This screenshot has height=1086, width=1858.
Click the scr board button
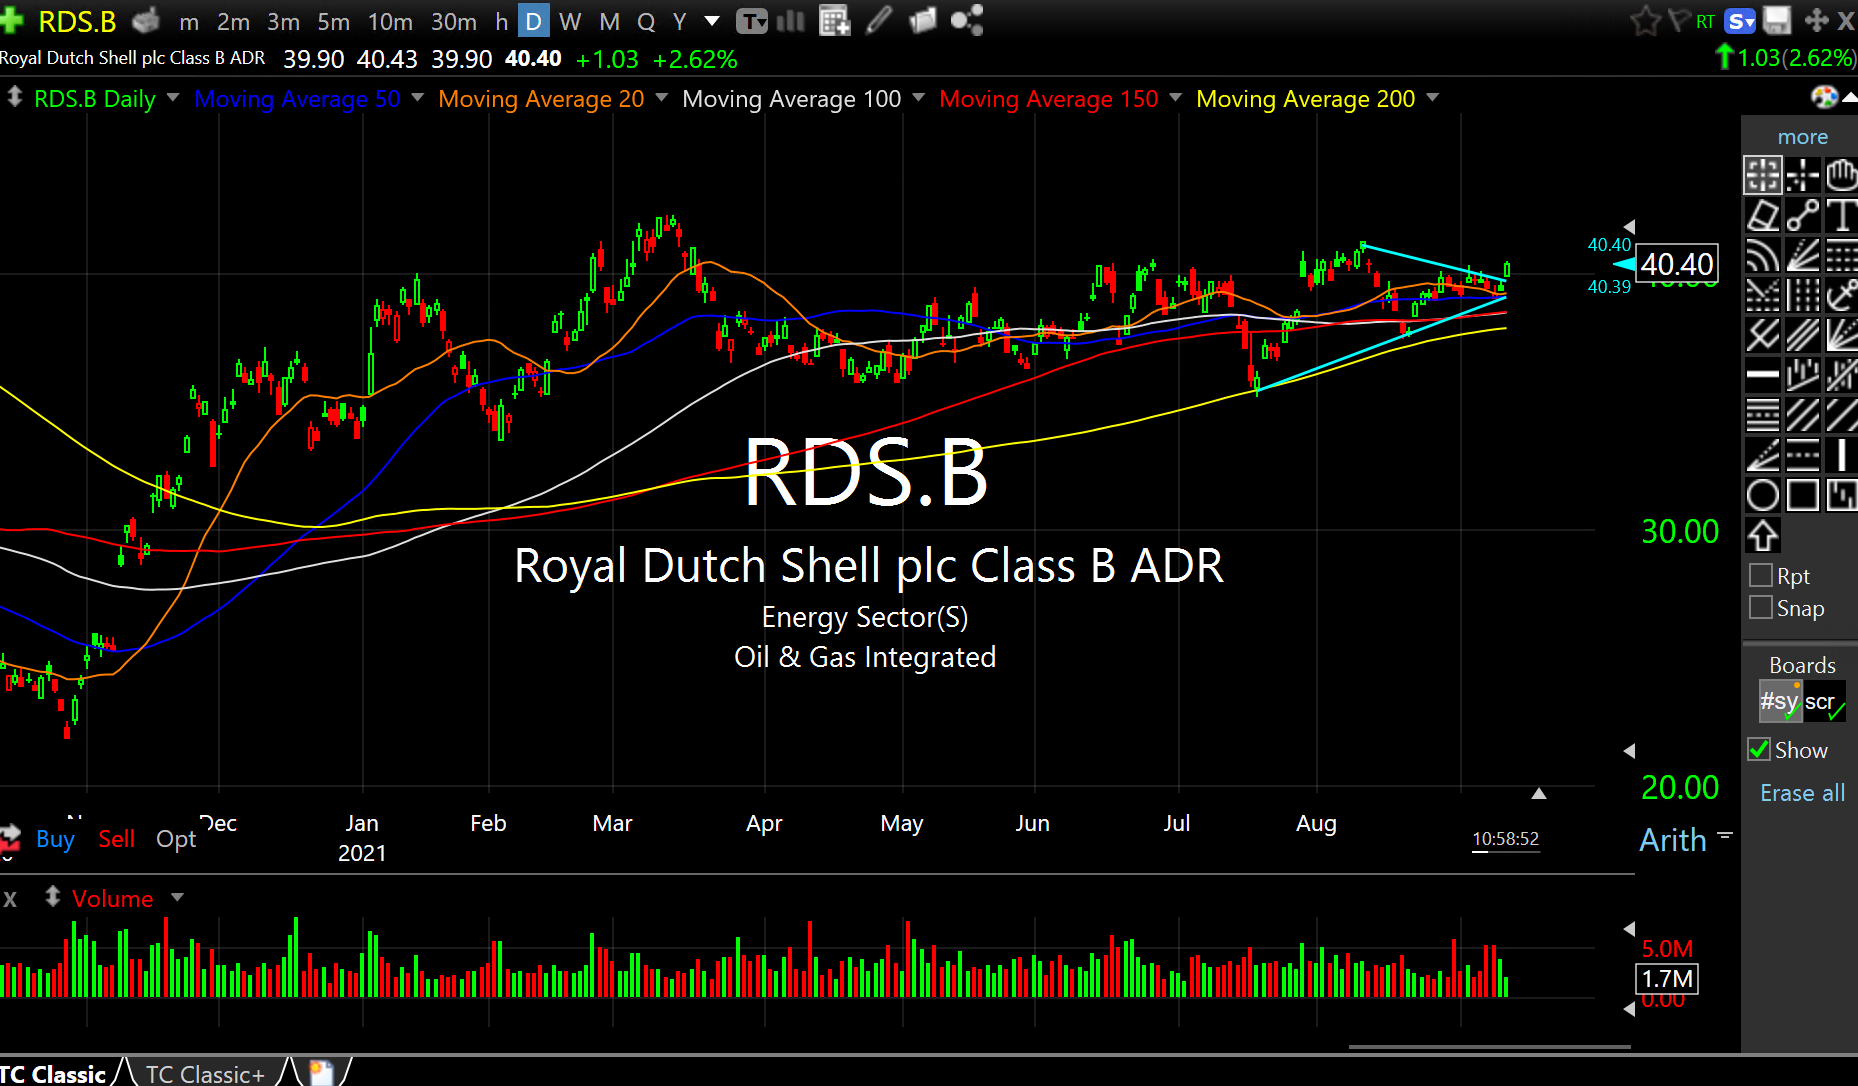(x=1823, y=701)
